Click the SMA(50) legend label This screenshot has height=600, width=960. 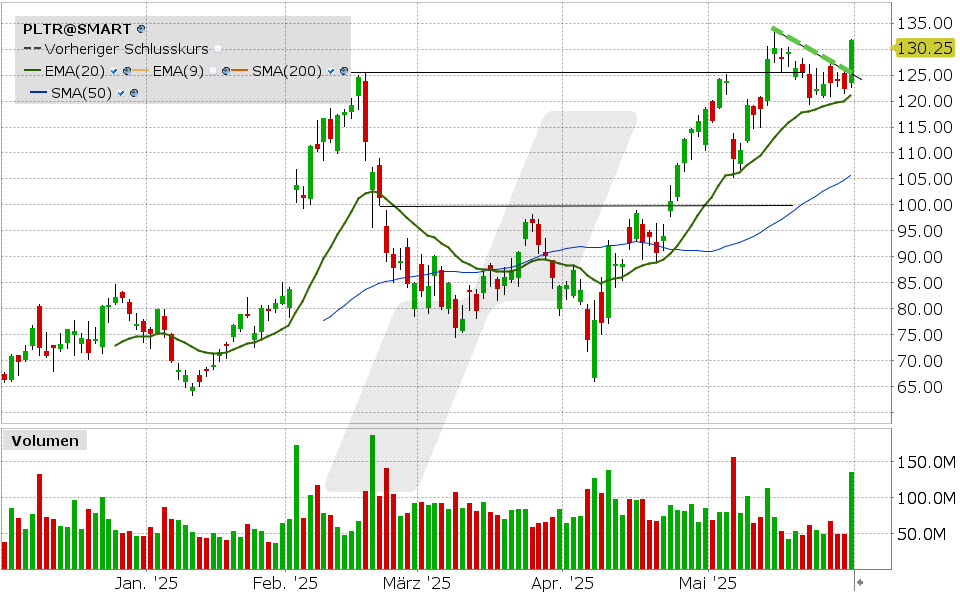[81, 93]
